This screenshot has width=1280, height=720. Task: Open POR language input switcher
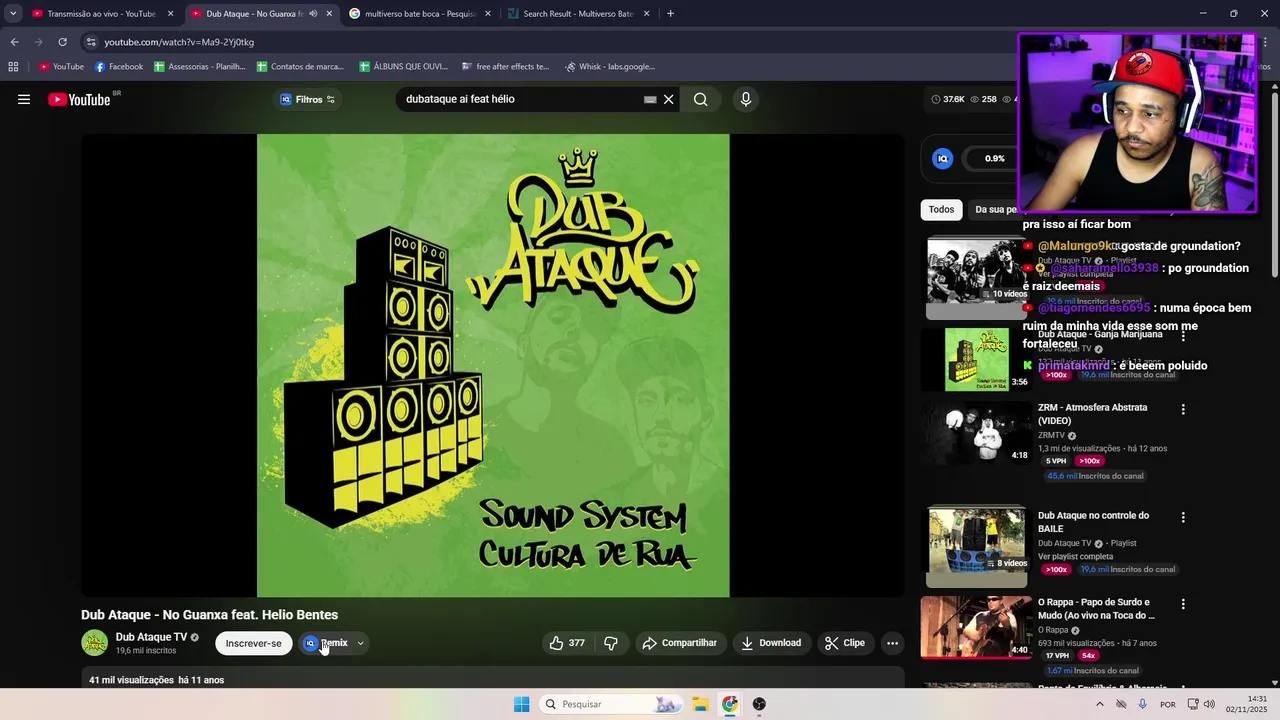[x=1167, y=704]
